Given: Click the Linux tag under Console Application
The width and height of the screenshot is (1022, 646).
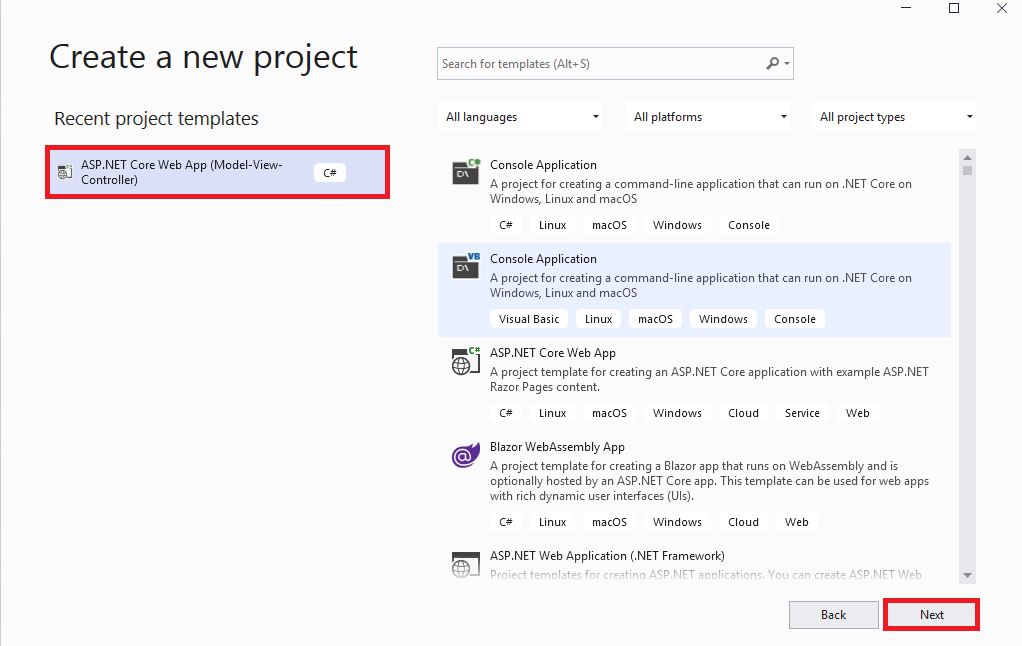Looking at the screenshot, I should pyautogui.click(x=552, y=224).
